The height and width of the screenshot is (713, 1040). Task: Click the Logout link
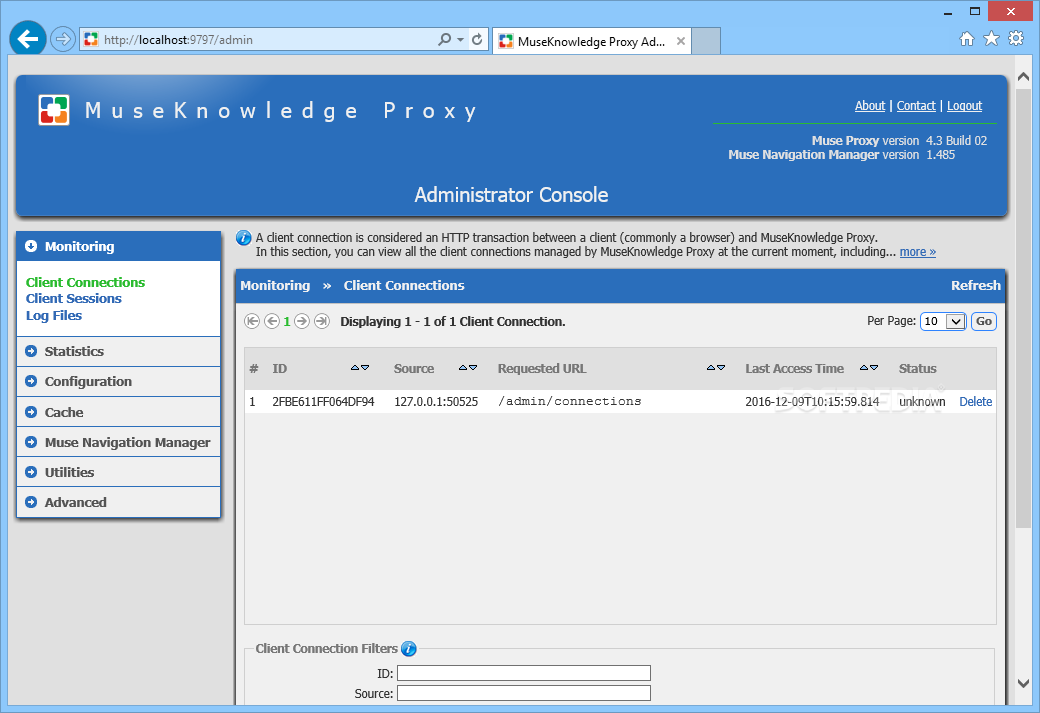964,105
